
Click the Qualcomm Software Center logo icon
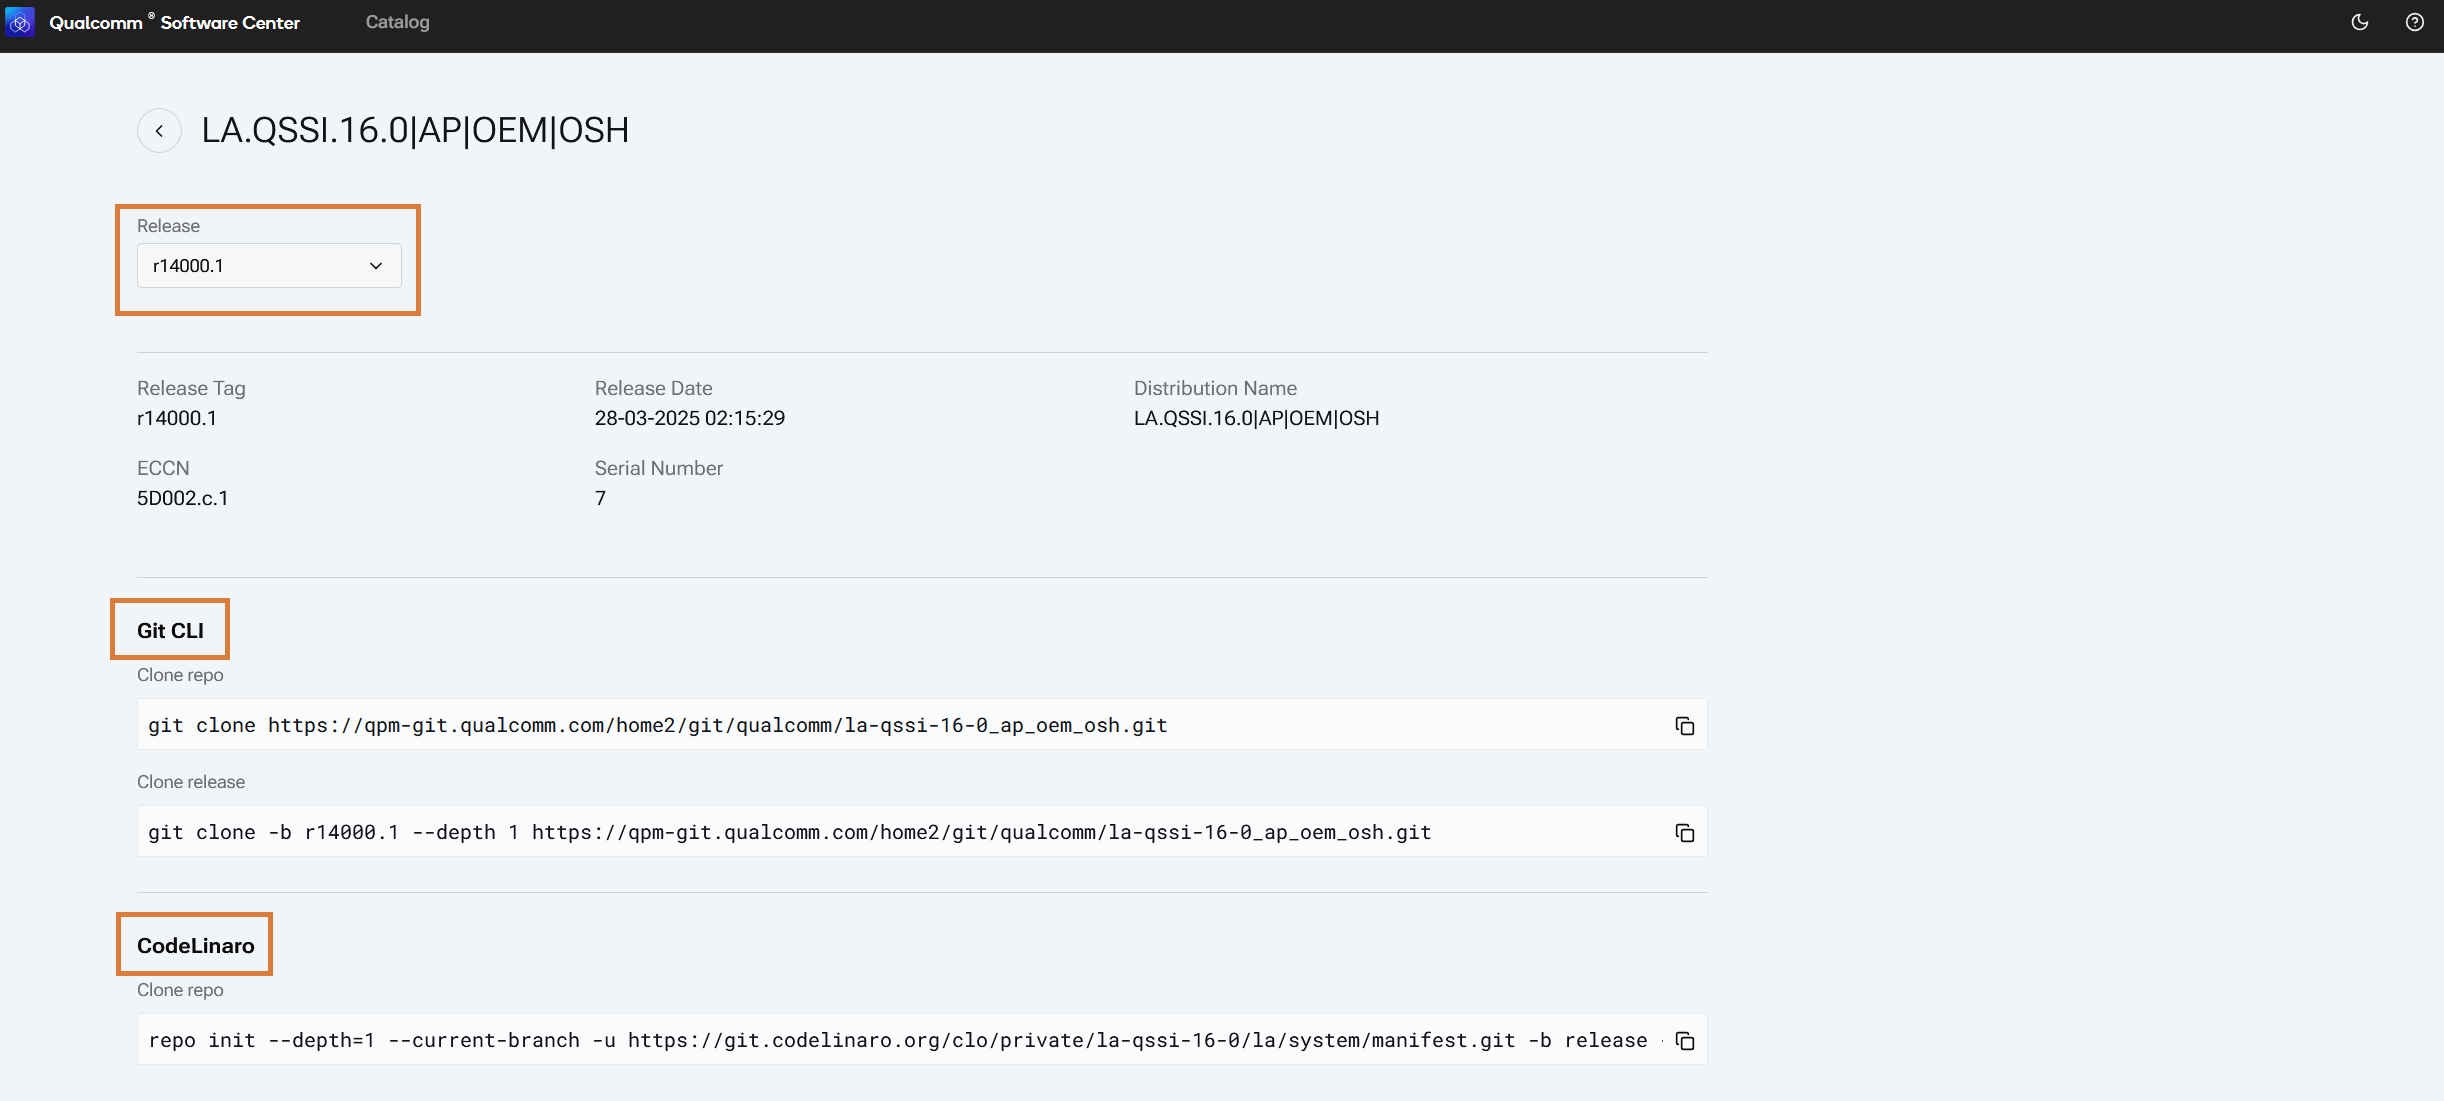pos(20,22)
